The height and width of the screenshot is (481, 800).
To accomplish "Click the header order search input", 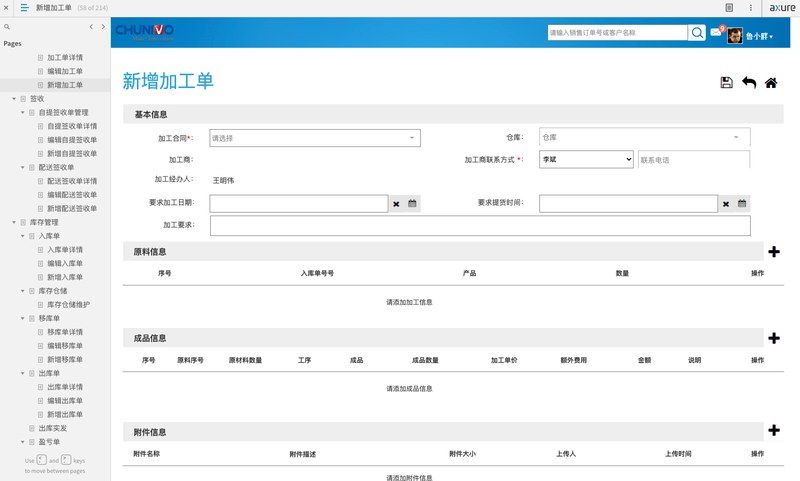I will pos(617,33).
